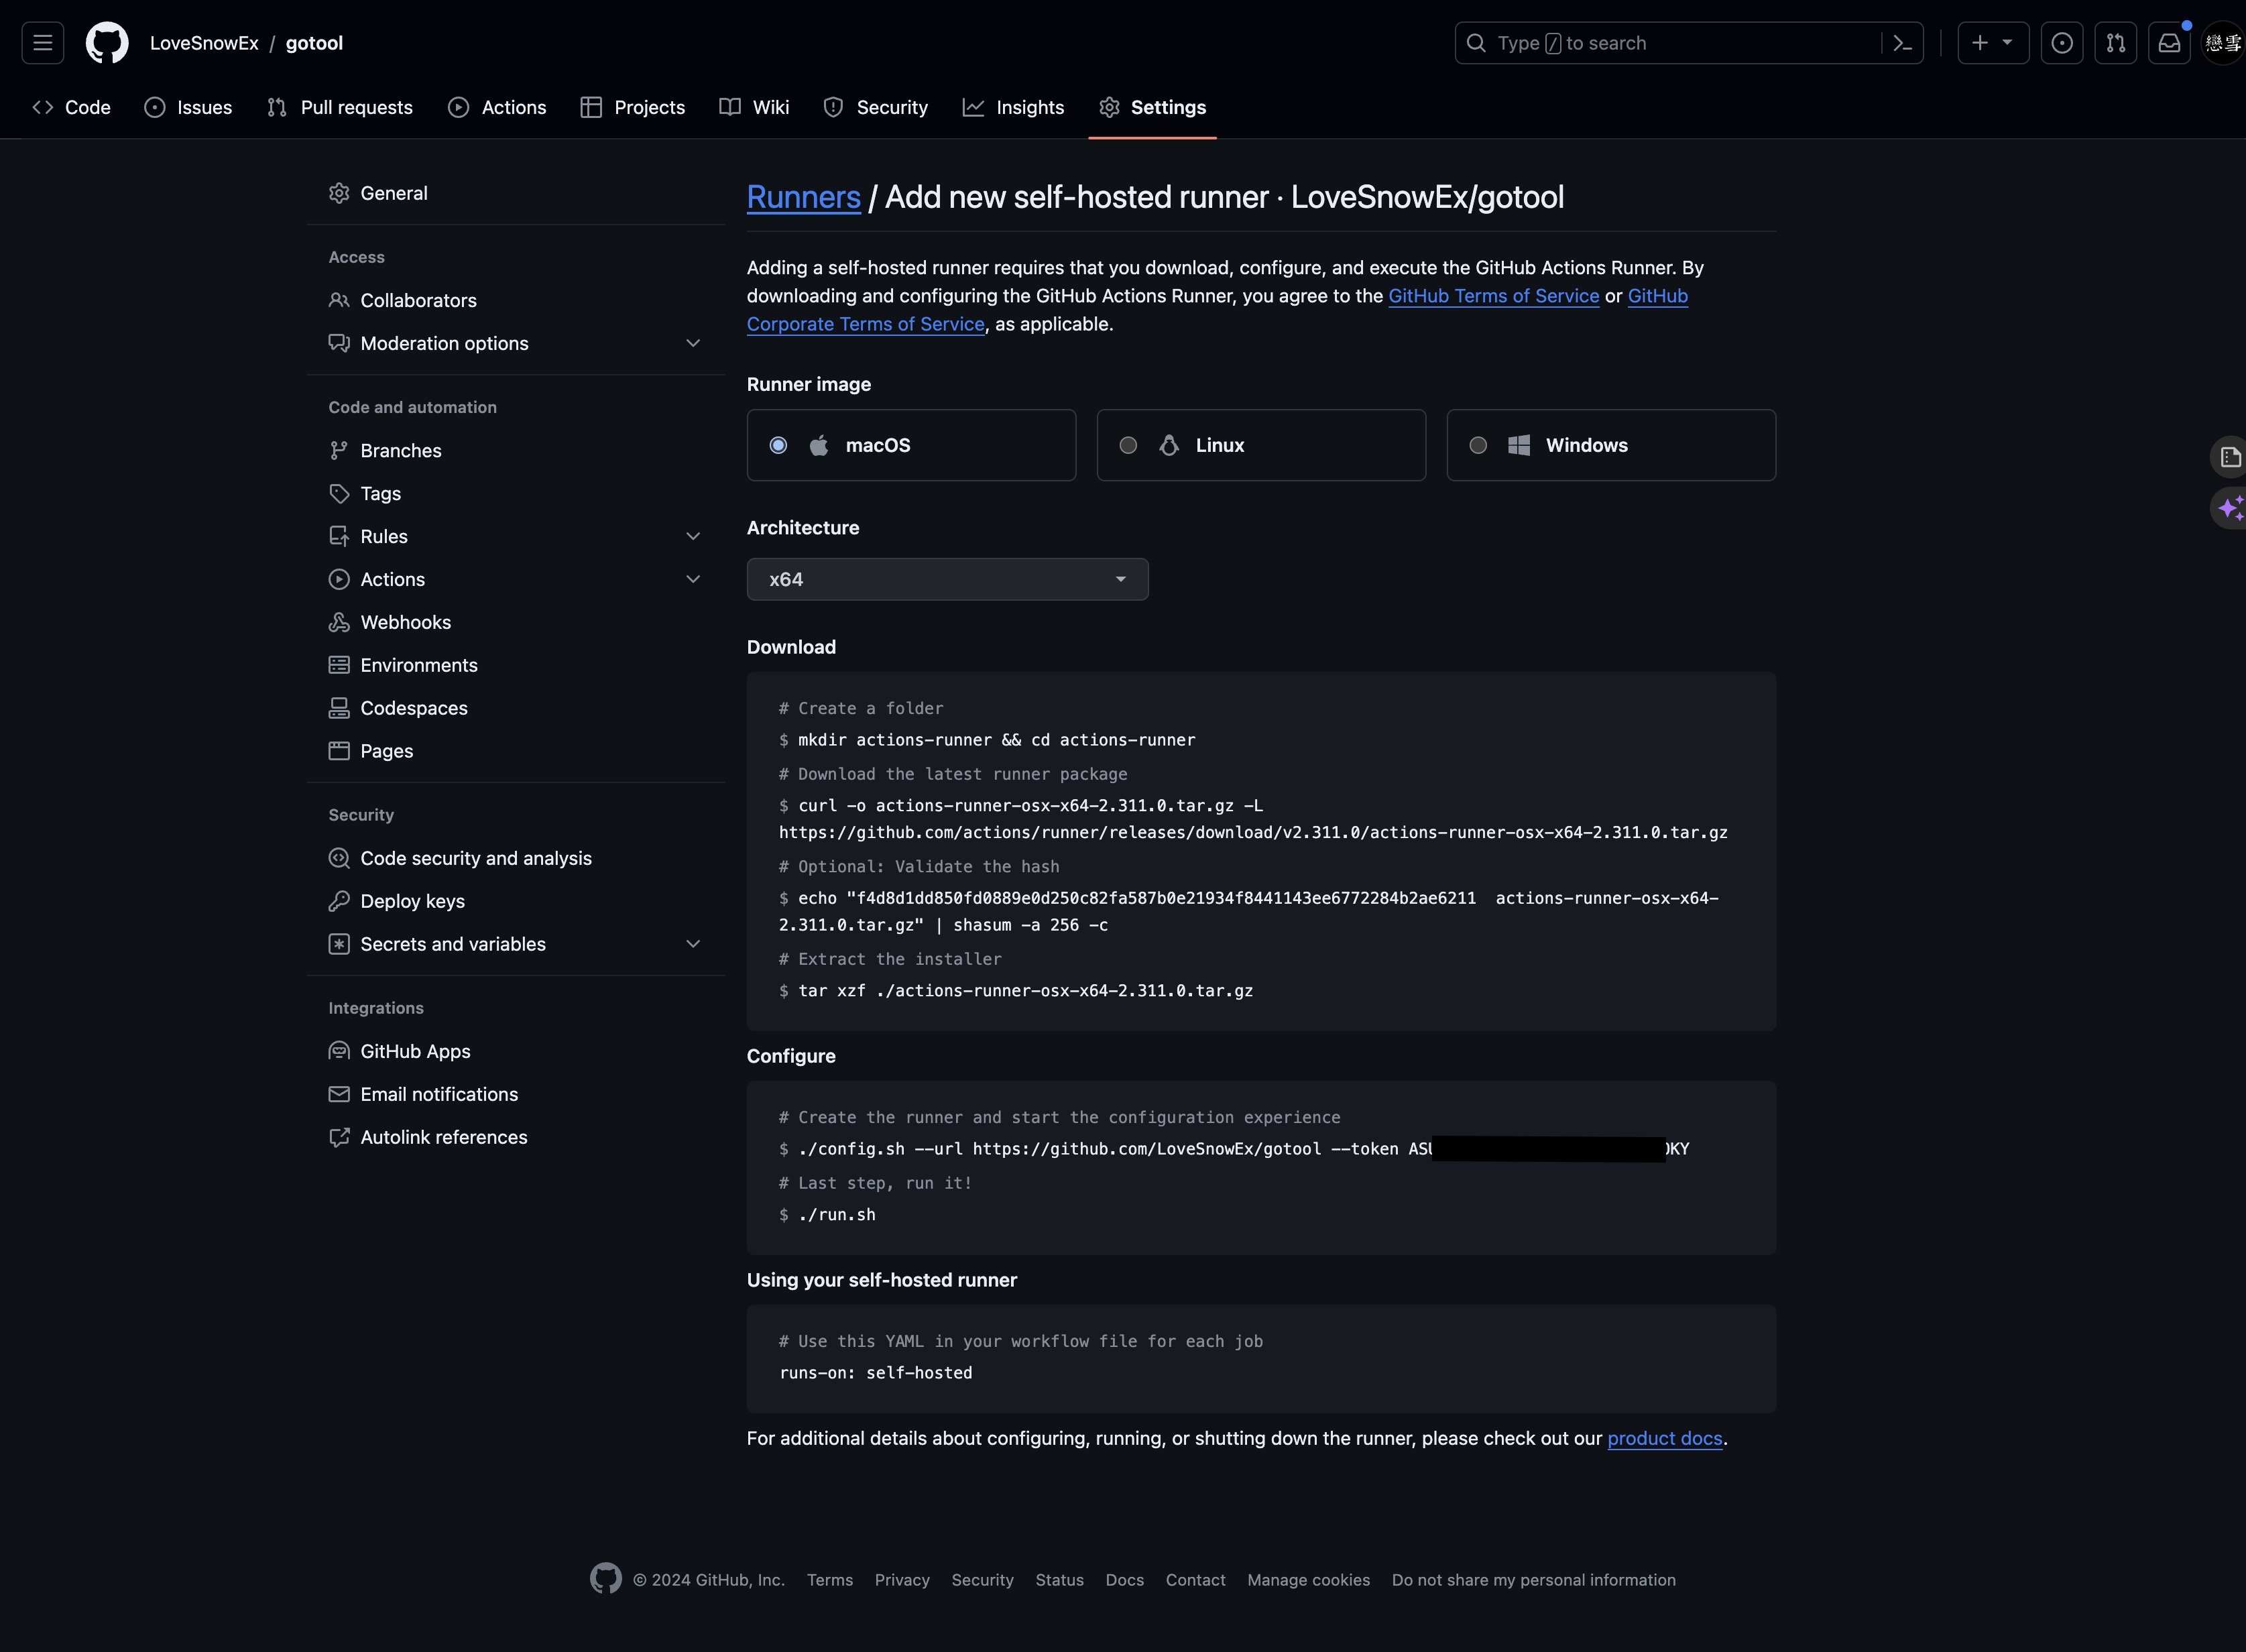This screenshot has width=2246, height=1652.
Task: Open the issues icon in top header
Action: (x=2062, y=43)
